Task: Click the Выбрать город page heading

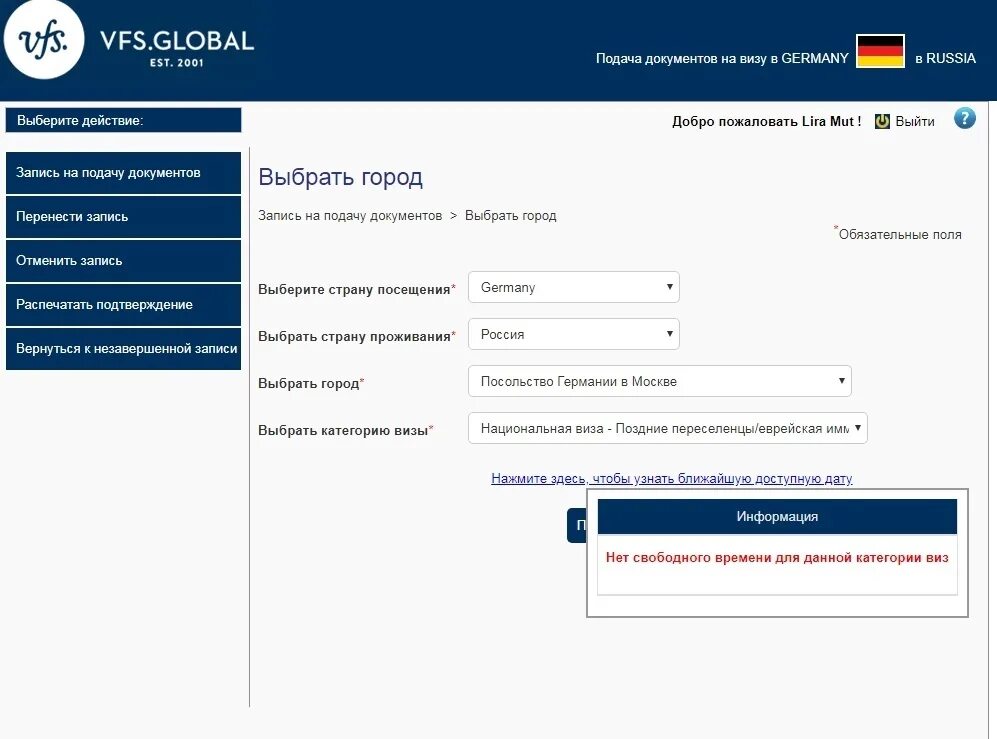Action: [x=340, y=177]
